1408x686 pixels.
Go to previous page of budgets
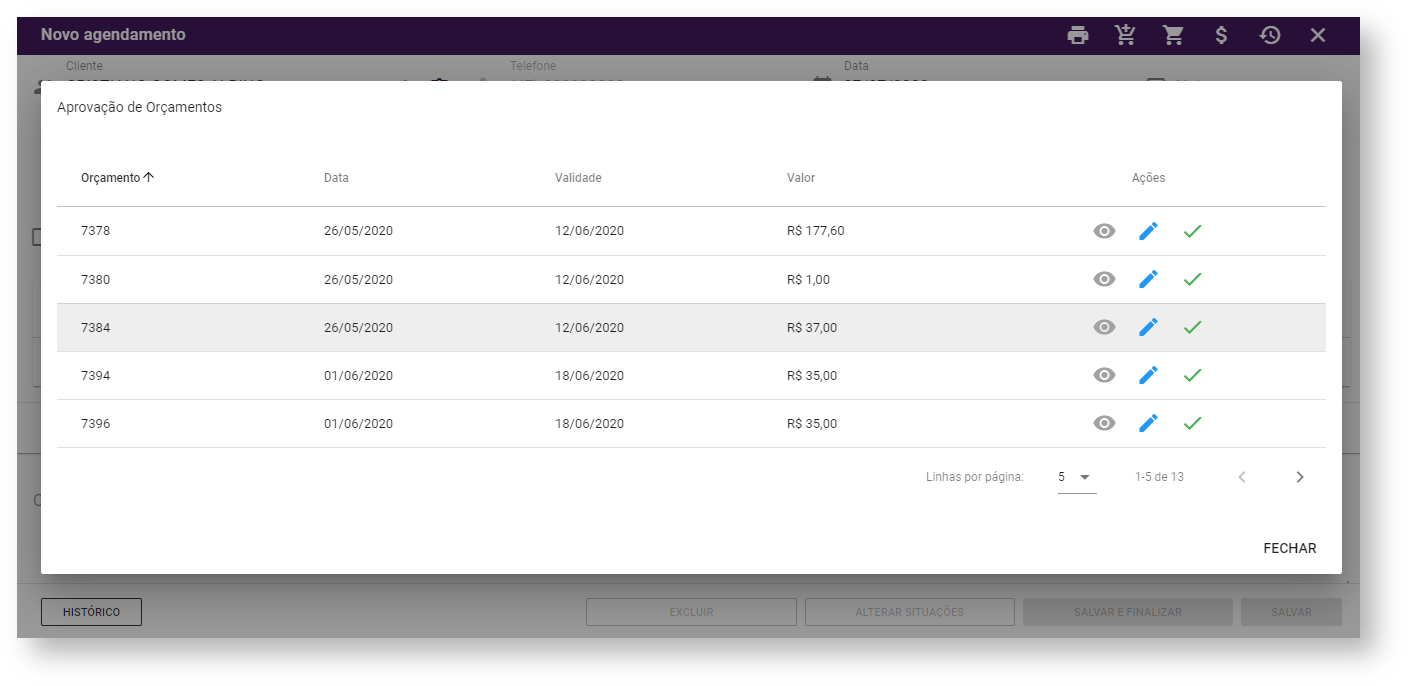tap(1242, 477)
